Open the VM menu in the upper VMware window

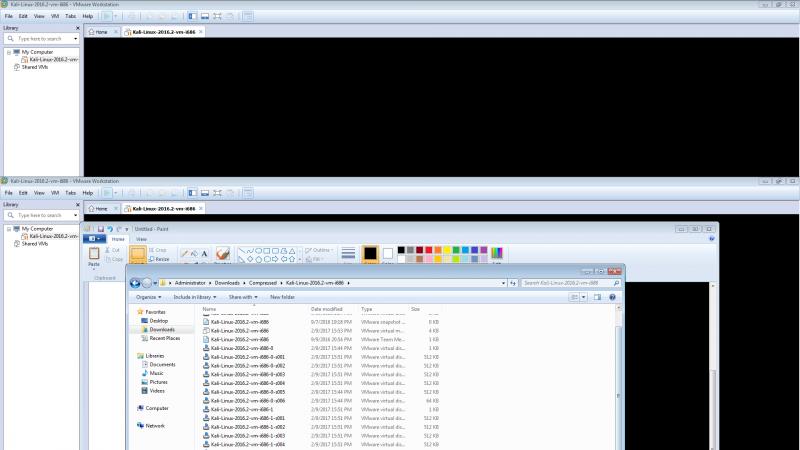pos(55,16)
